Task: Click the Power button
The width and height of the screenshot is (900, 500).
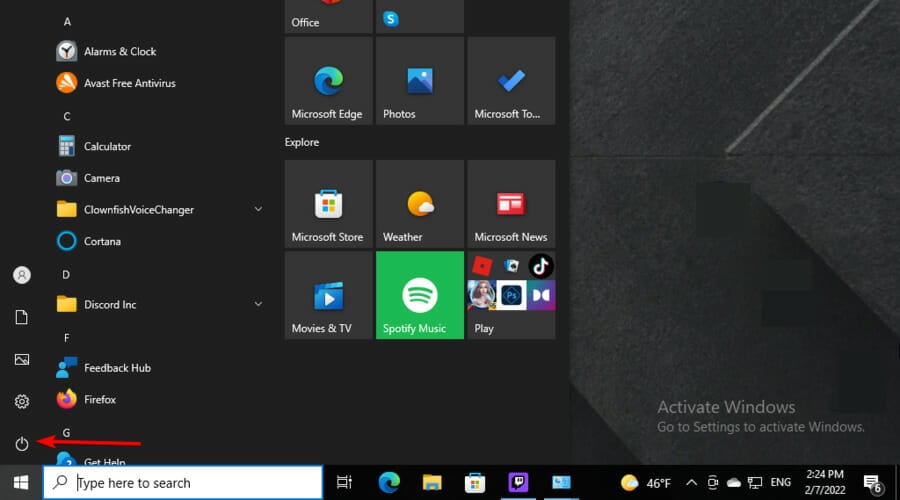Action: 21,443
